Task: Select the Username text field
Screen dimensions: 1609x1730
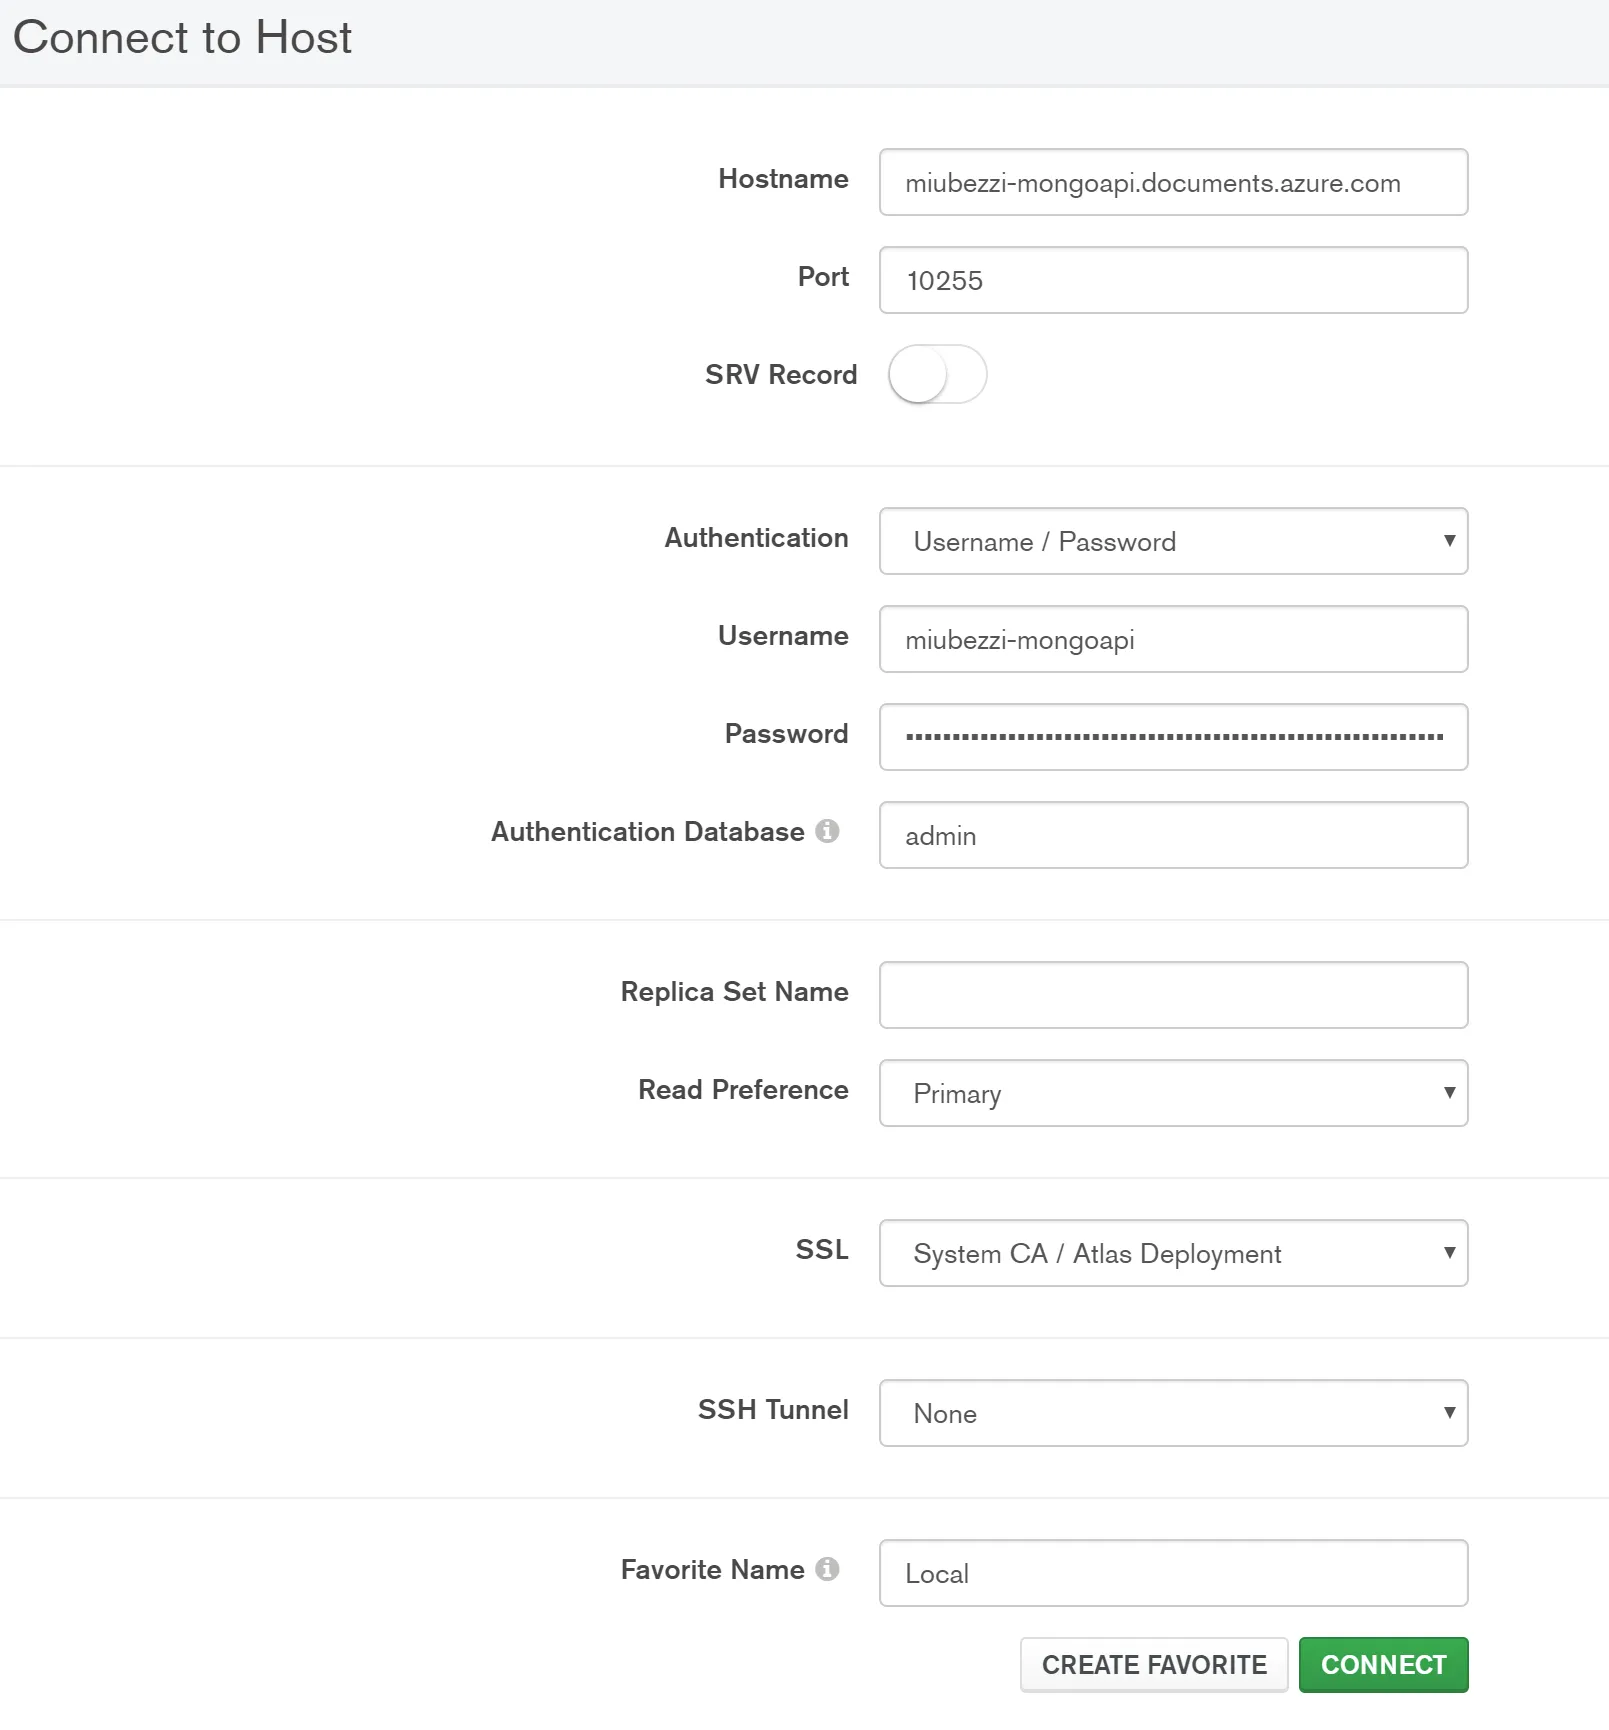Action: click(x=1172, y=639)
